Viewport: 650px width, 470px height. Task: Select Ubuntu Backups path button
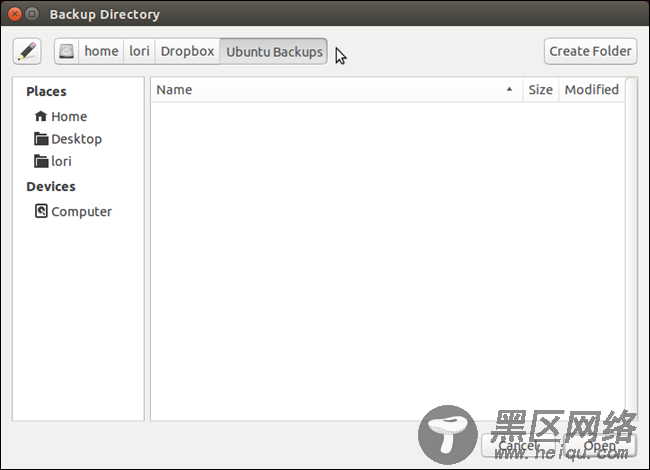coord(274,51)
